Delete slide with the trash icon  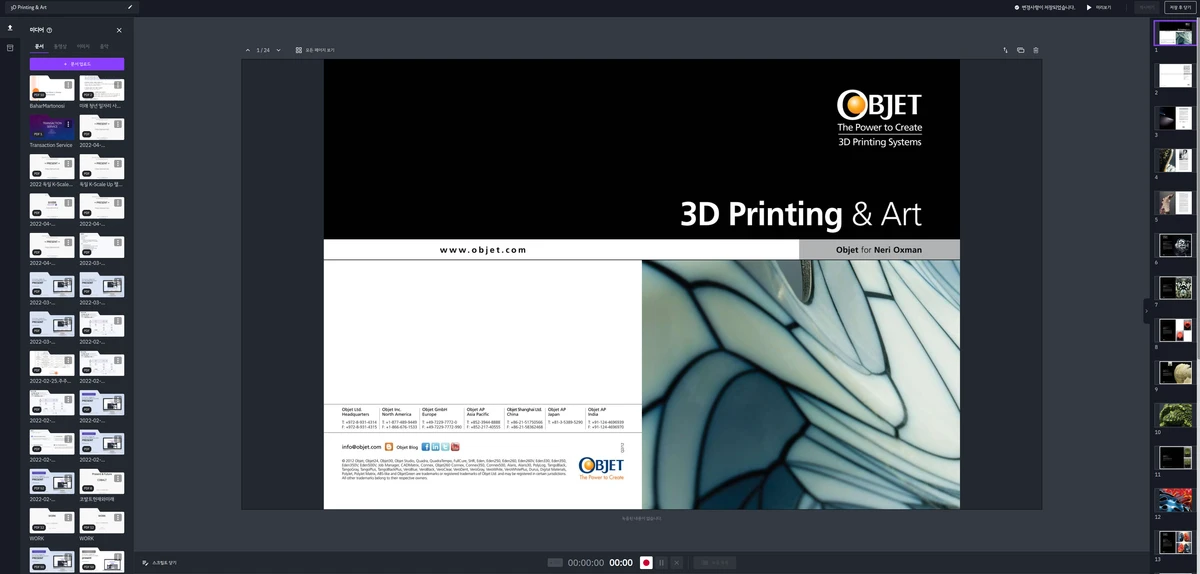coord(1036,50)
